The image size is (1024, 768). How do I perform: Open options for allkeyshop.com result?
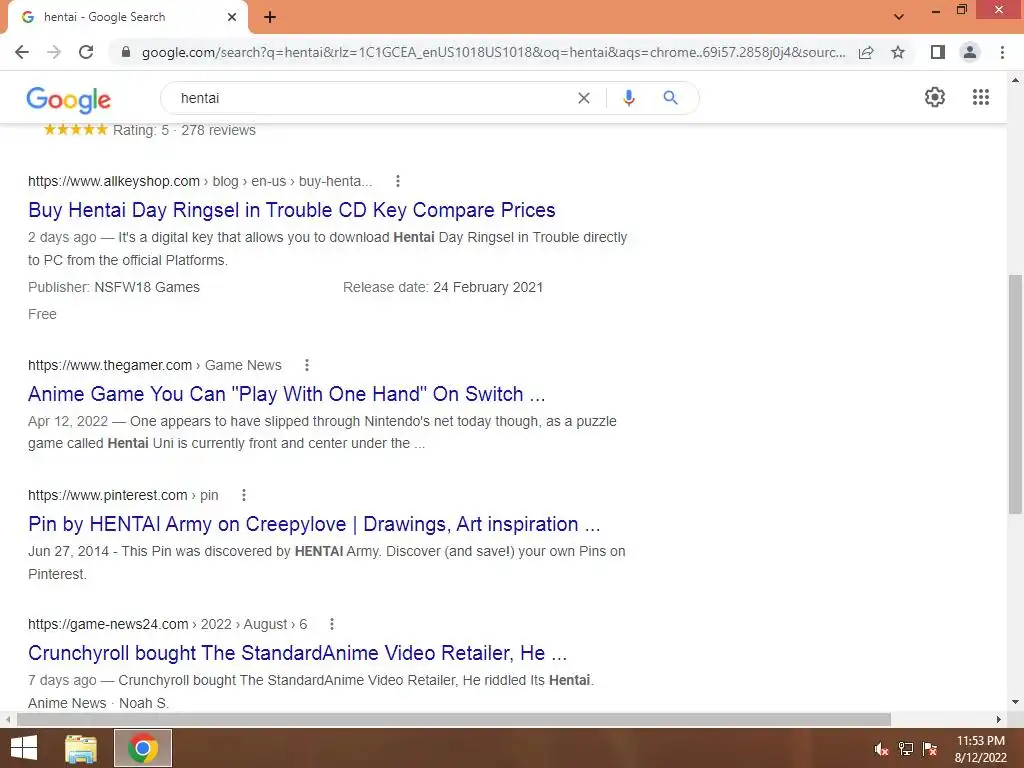(398, 181)
